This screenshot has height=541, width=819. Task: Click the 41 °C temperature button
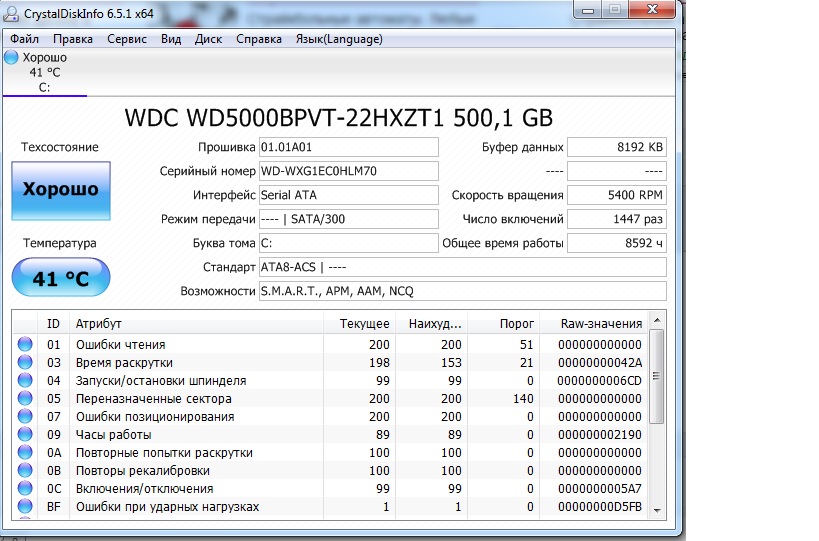[61, 277]
